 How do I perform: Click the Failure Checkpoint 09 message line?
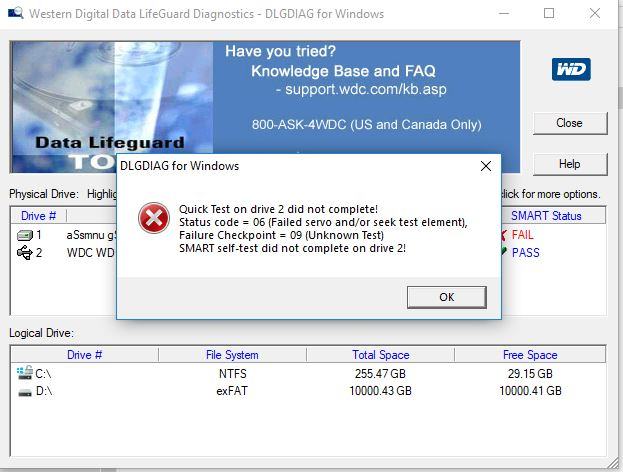pos(281,235)
